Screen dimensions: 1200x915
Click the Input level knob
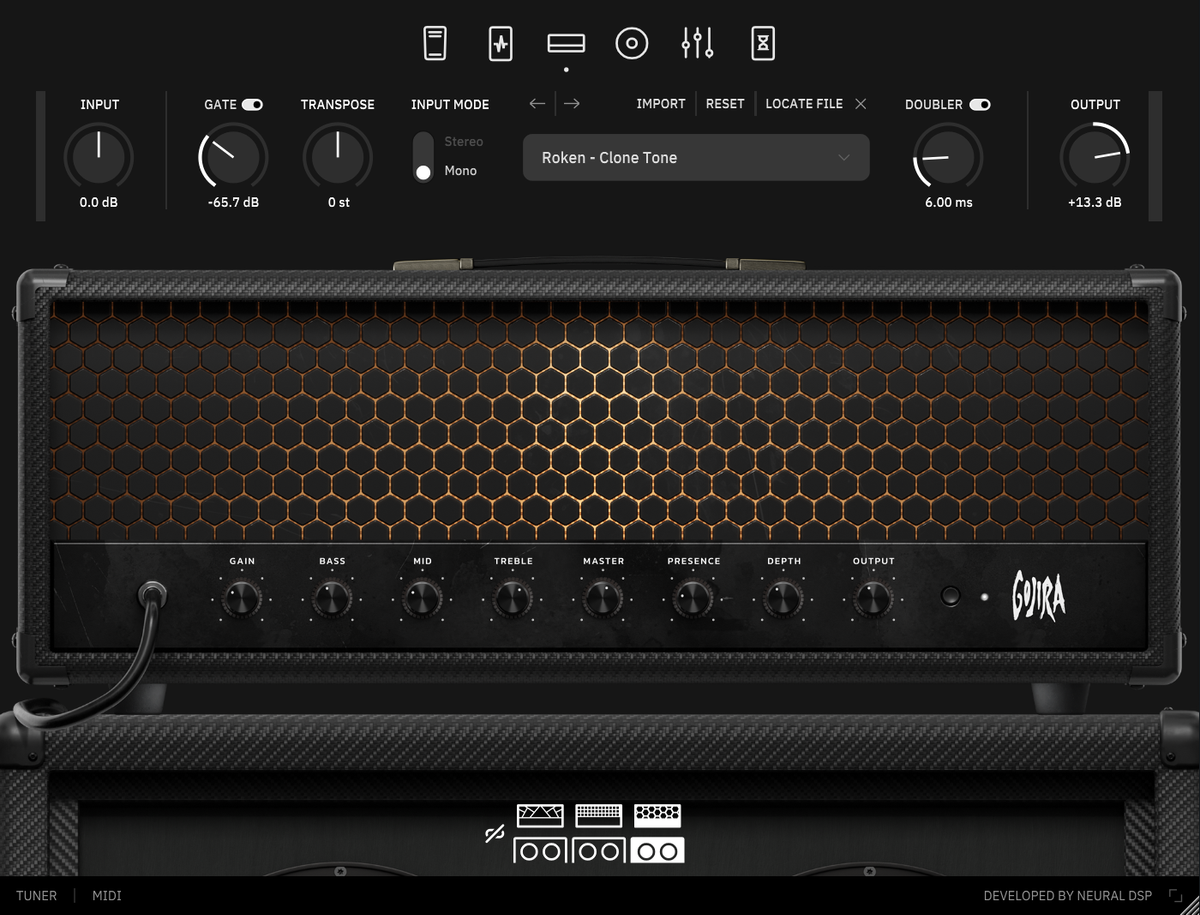(x=99, y=157)
